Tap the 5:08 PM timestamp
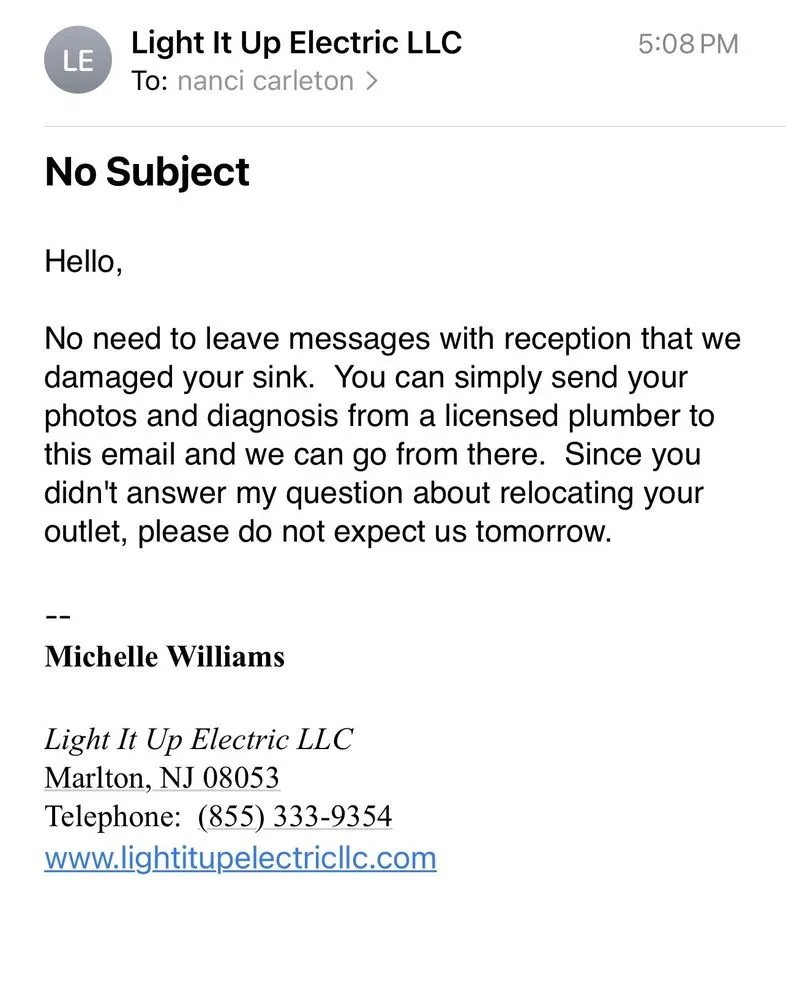 click(x=688, y=44)
